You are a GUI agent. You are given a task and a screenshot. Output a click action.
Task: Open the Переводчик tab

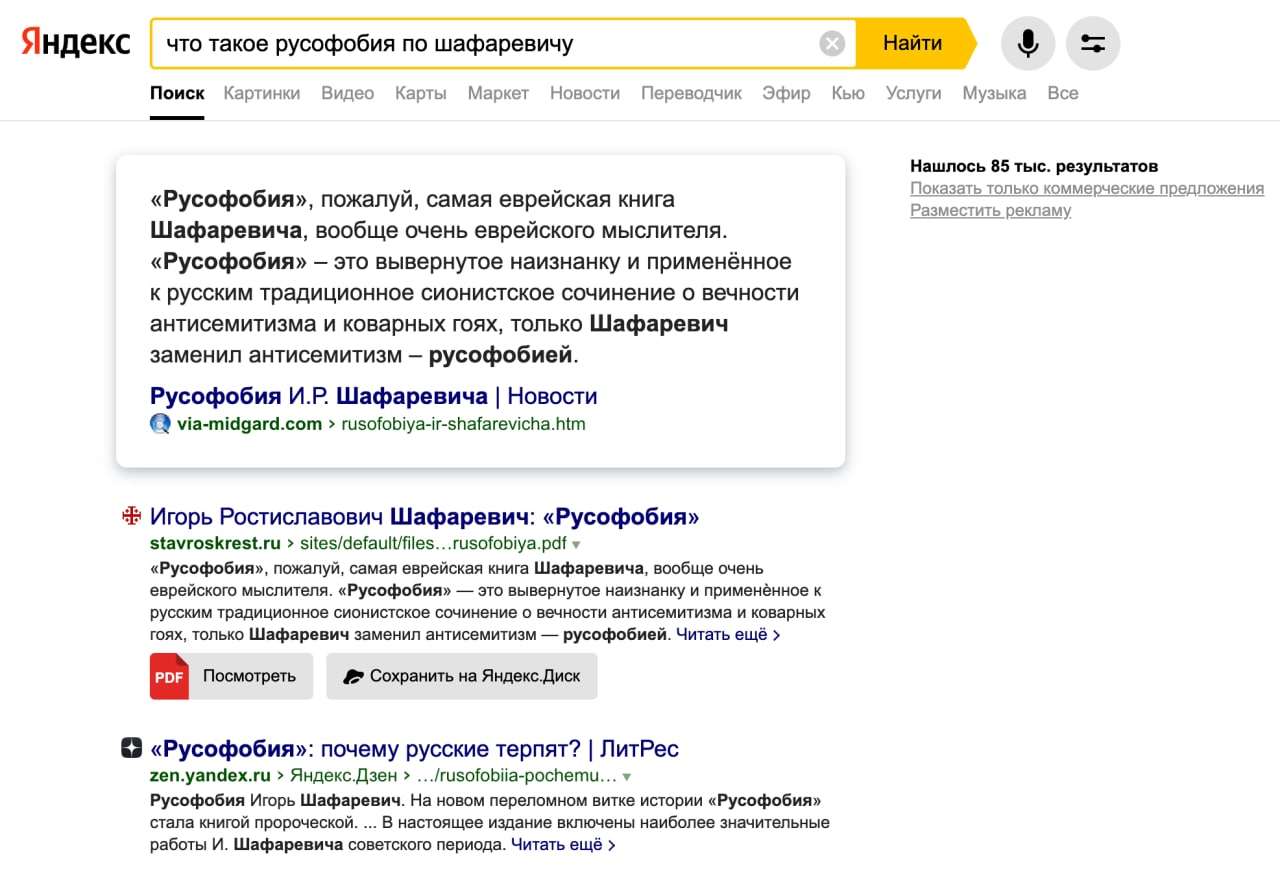pyautogui.click(x=692, y=93)
